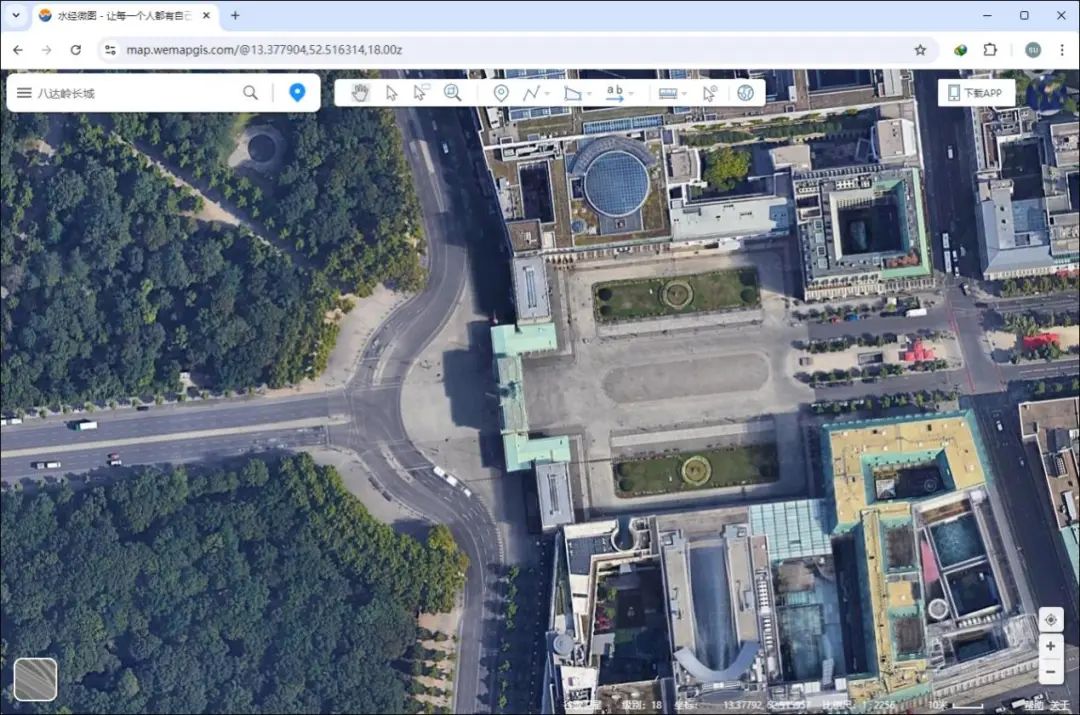Click the 关于 link in status bar

1060,705
